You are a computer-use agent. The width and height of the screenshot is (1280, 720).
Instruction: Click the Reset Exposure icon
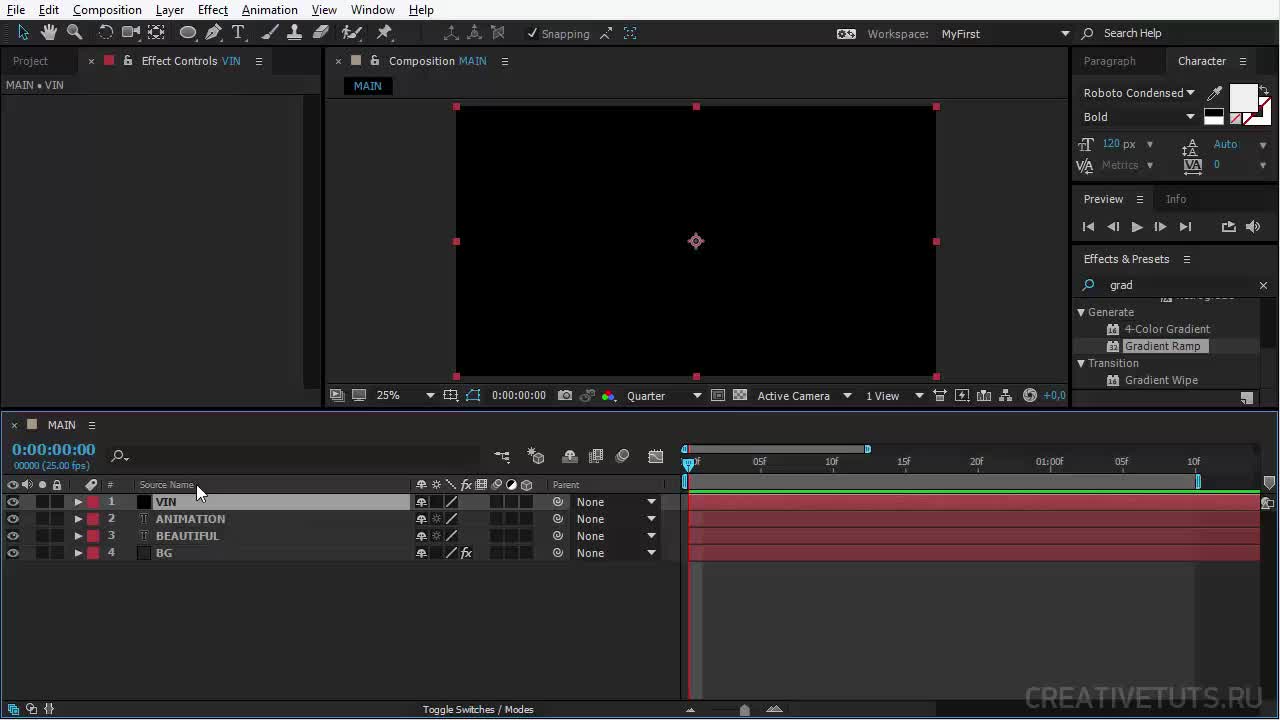tap(1030, 396)
